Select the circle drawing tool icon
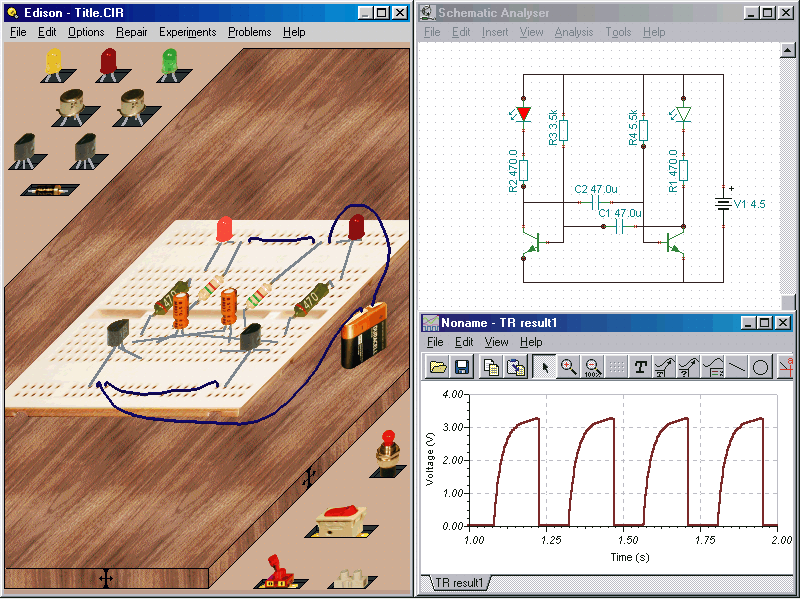This screenshot has width=800, height=600. (x=761, y=367)
